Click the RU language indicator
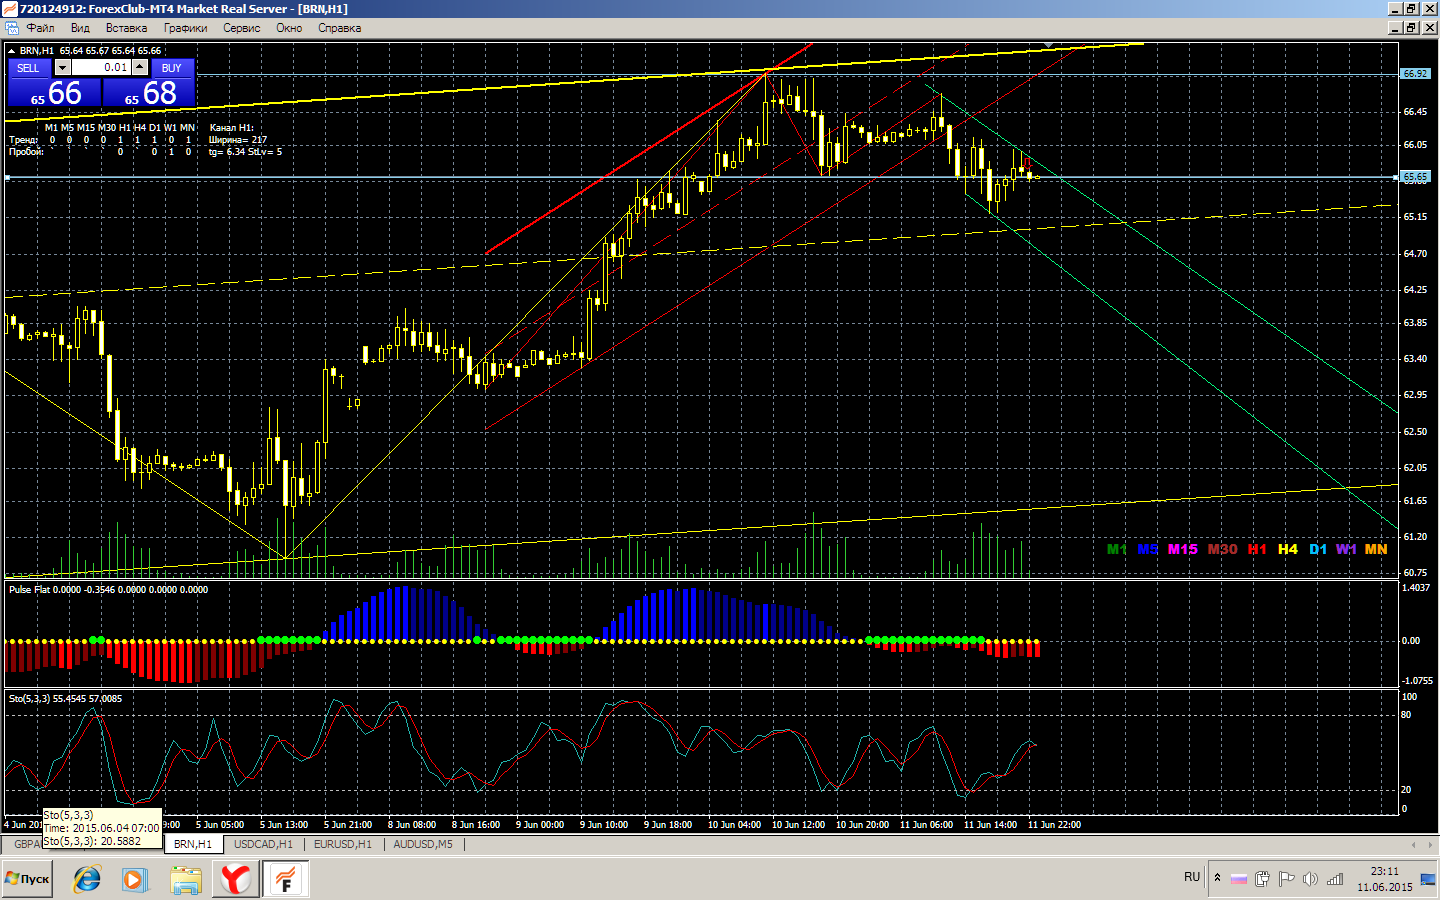1440x900 pixels. click(x=1192, y=877)
